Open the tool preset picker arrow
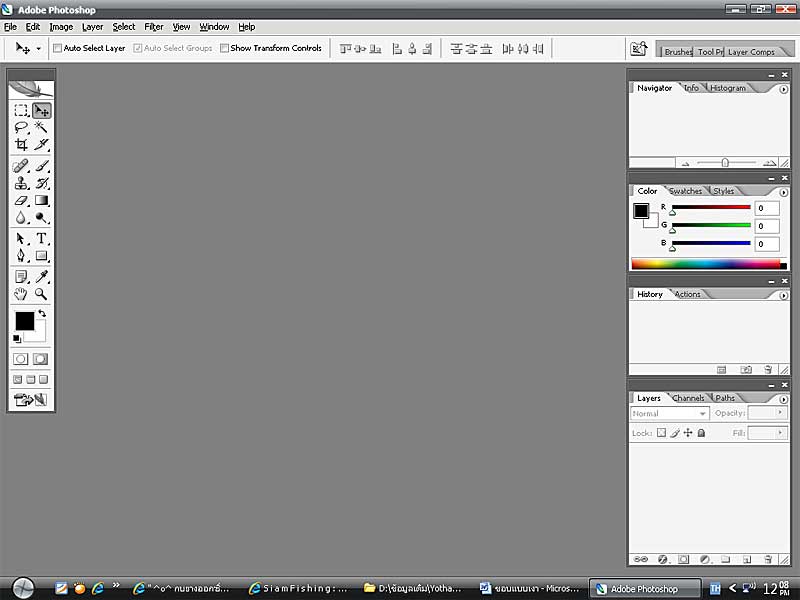Viewport: 800px width, 600px height. (38, 49)
